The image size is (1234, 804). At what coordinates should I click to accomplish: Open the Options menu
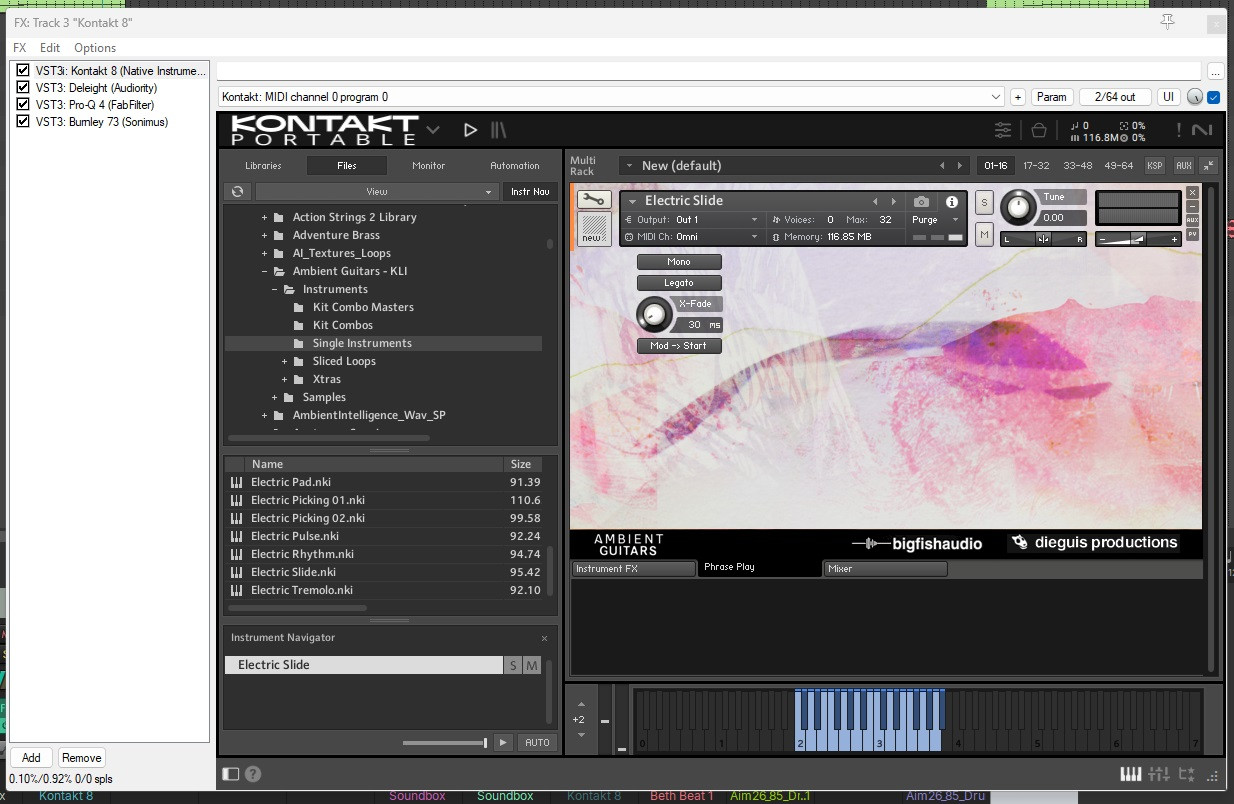point(95,48)
